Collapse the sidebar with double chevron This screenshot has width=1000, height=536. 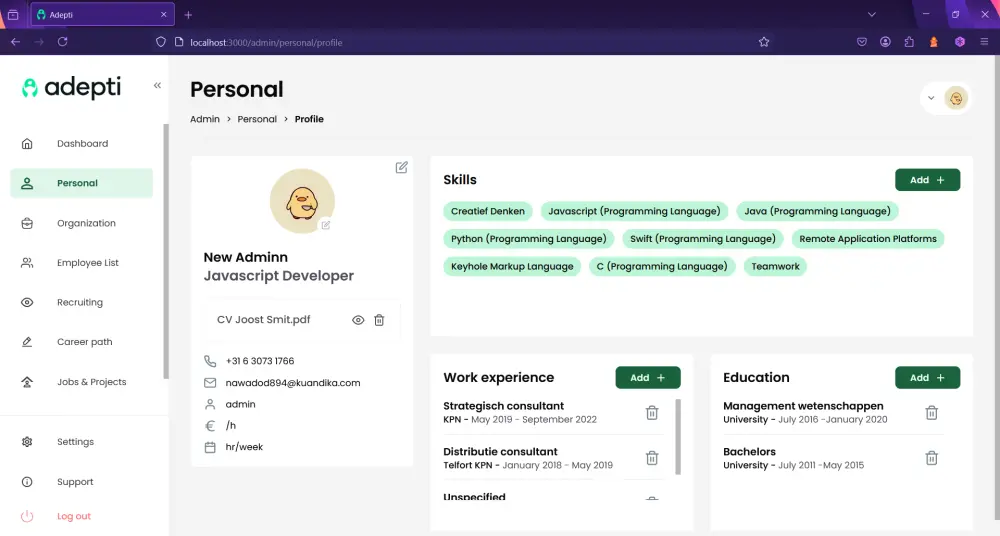click(157, 86)
